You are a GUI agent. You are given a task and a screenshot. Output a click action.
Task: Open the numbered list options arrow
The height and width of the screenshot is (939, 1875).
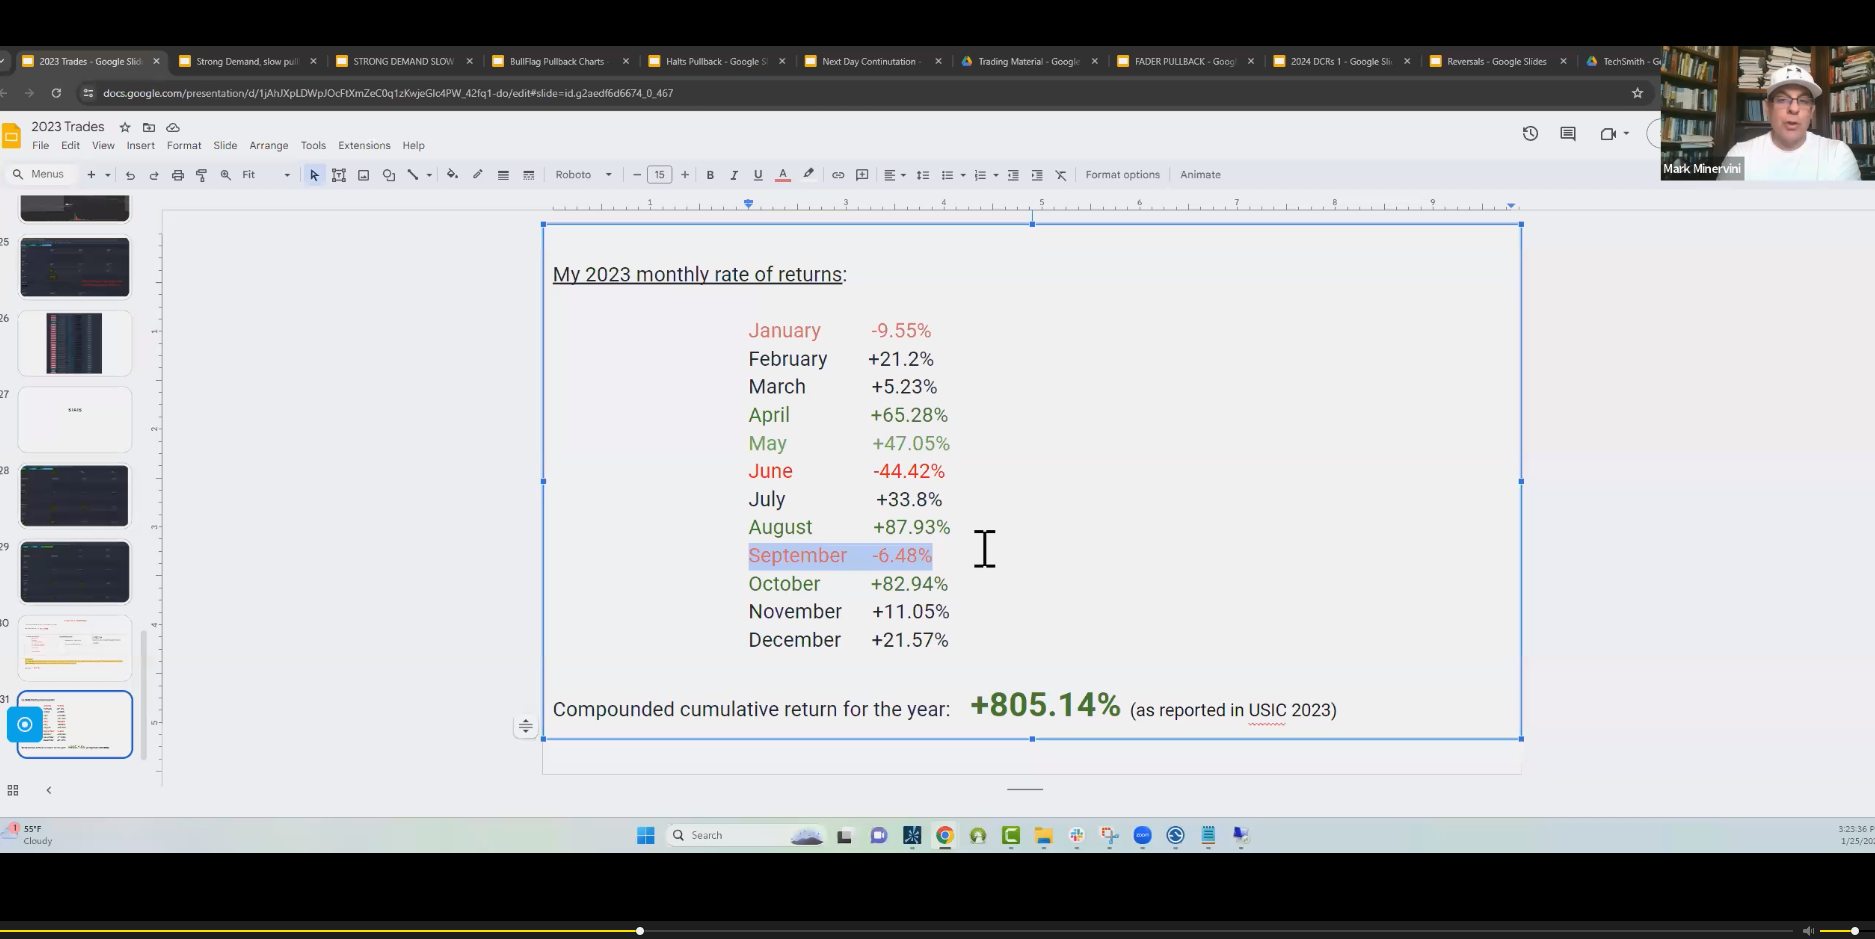[x=996, y=175]
